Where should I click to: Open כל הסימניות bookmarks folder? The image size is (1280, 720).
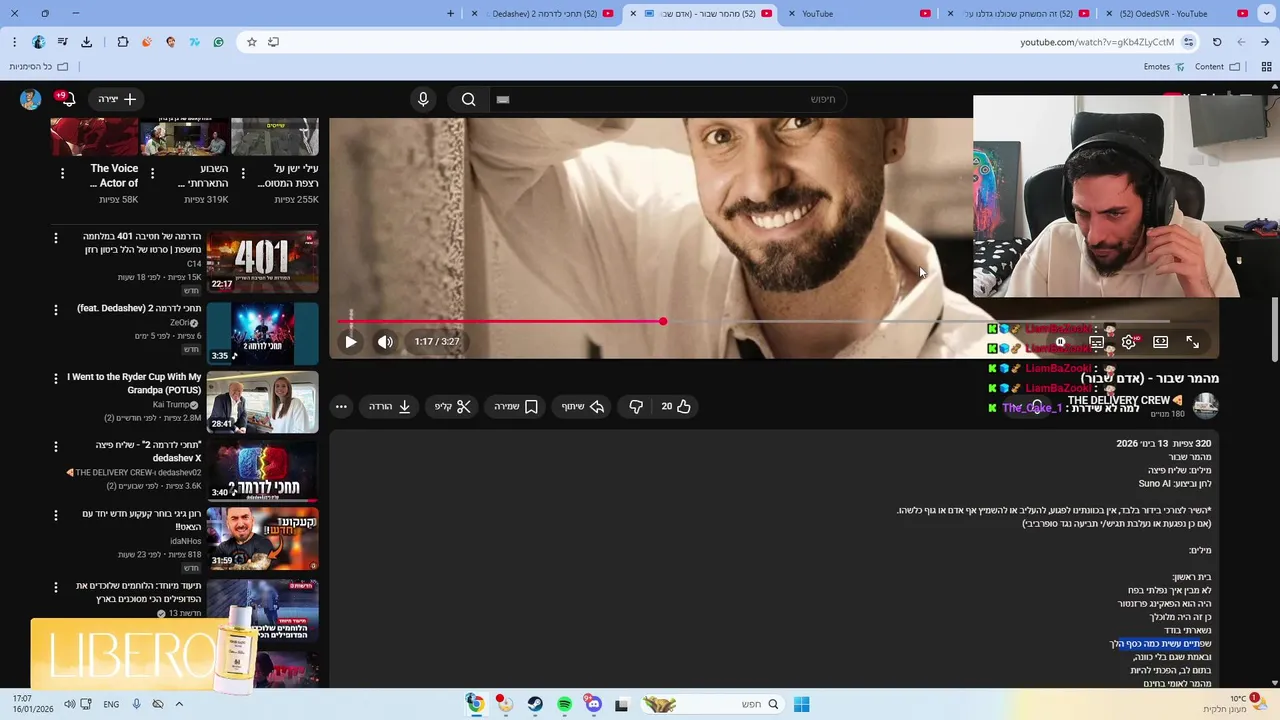39,67
